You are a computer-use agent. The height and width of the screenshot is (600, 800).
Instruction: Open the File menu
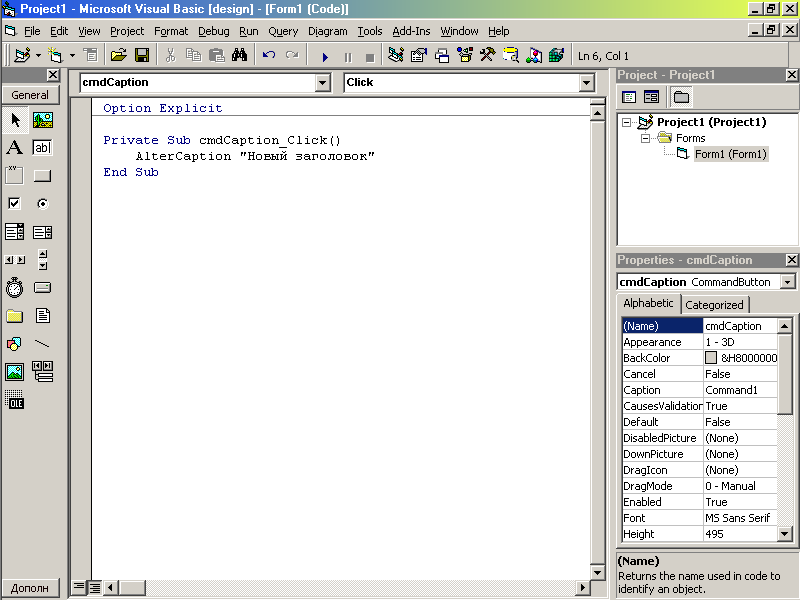[x=32, y=31]
